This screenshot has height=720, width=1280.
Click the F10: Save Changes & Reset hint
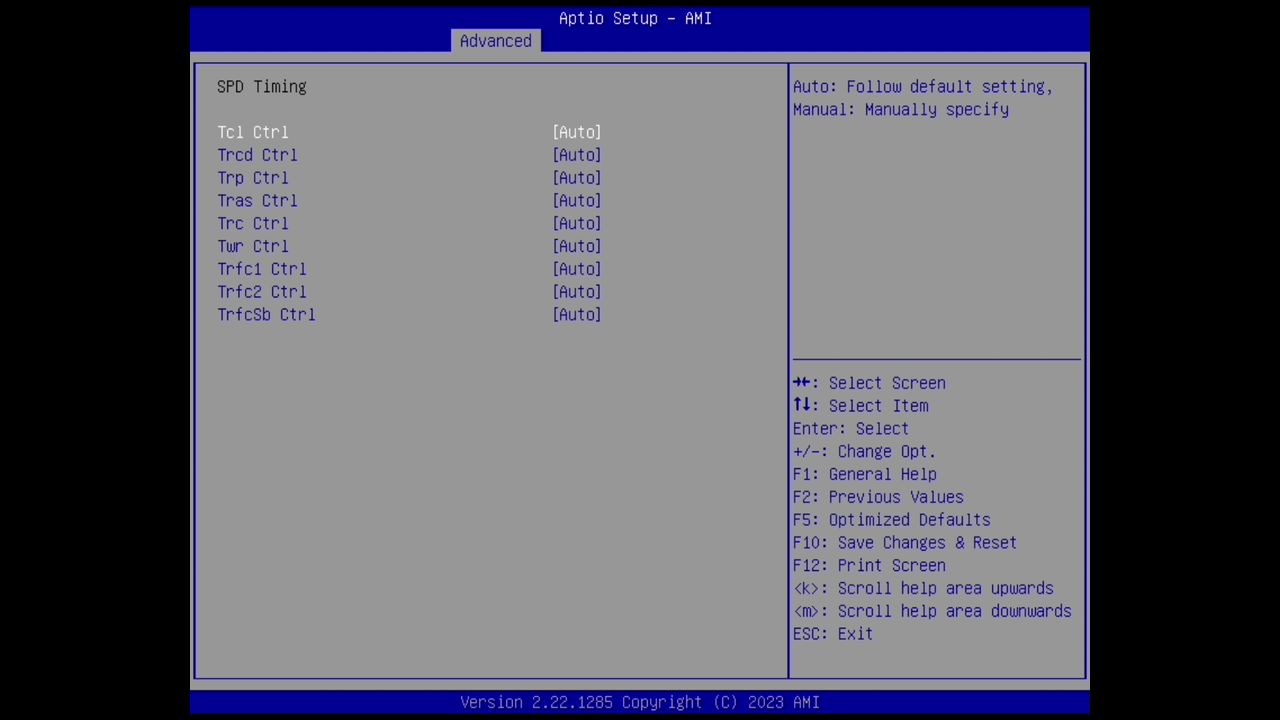pyautogui.click(x=905, y=543)
